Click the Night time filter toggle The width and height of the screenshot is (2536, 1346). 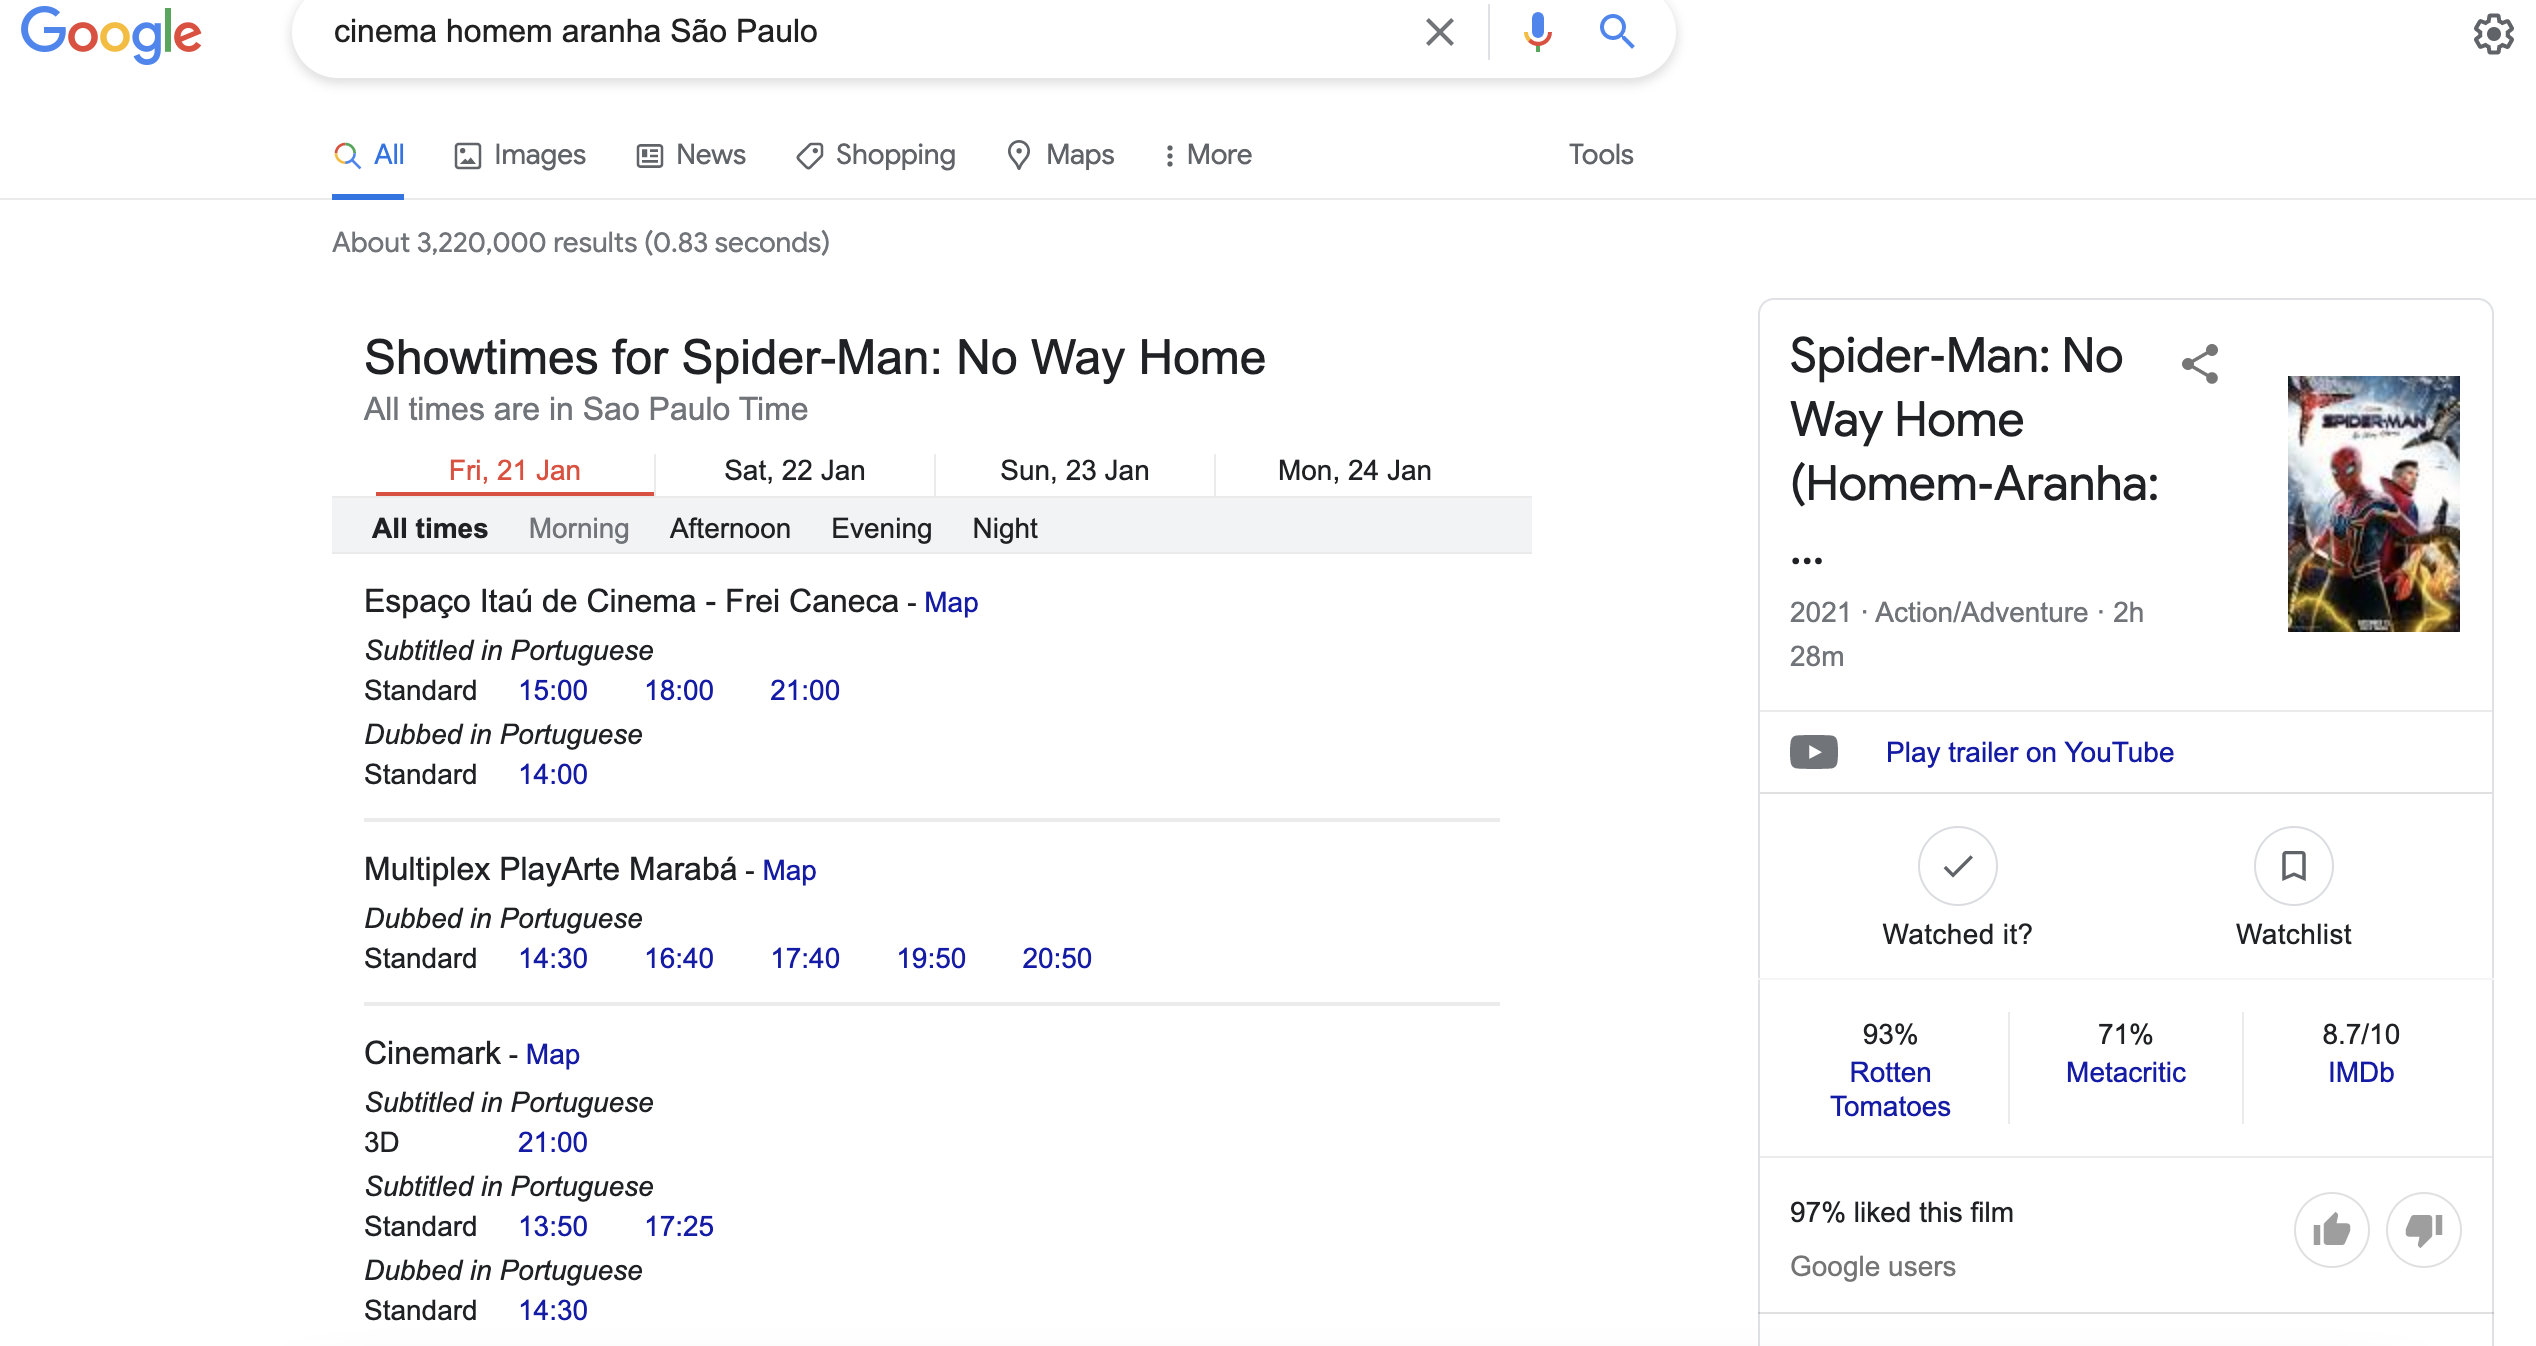point(1006,530)
